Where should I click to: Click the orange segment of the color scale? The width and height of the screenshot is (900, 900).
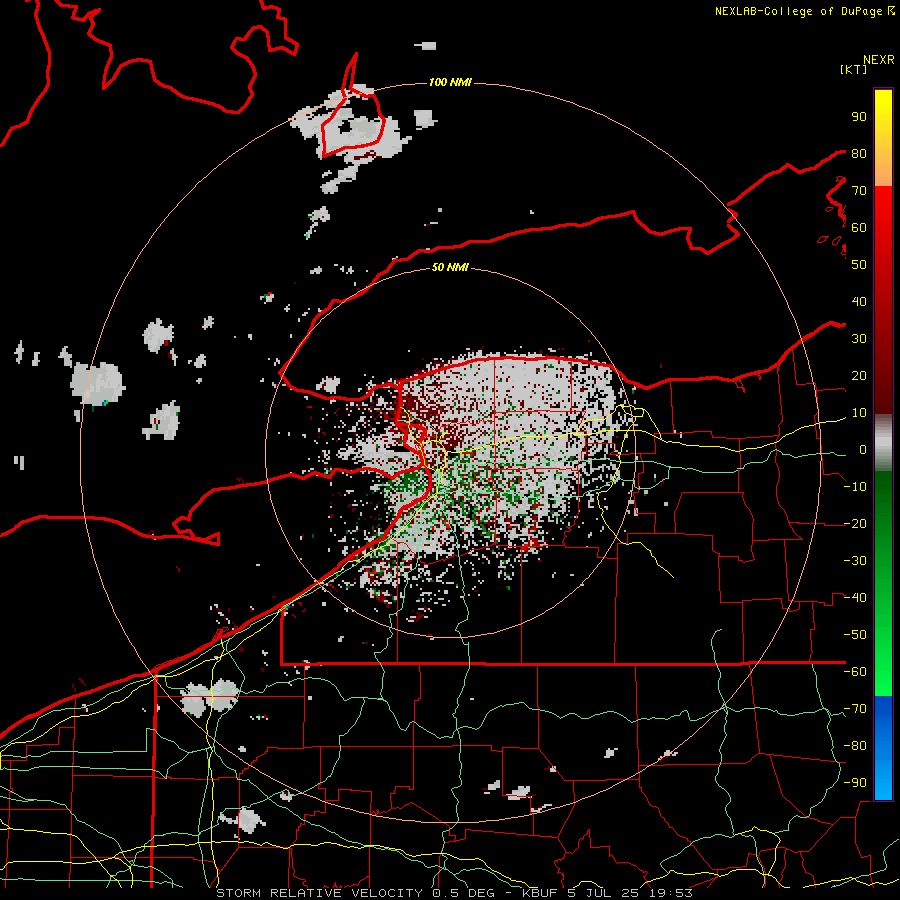tap(883, 169)
